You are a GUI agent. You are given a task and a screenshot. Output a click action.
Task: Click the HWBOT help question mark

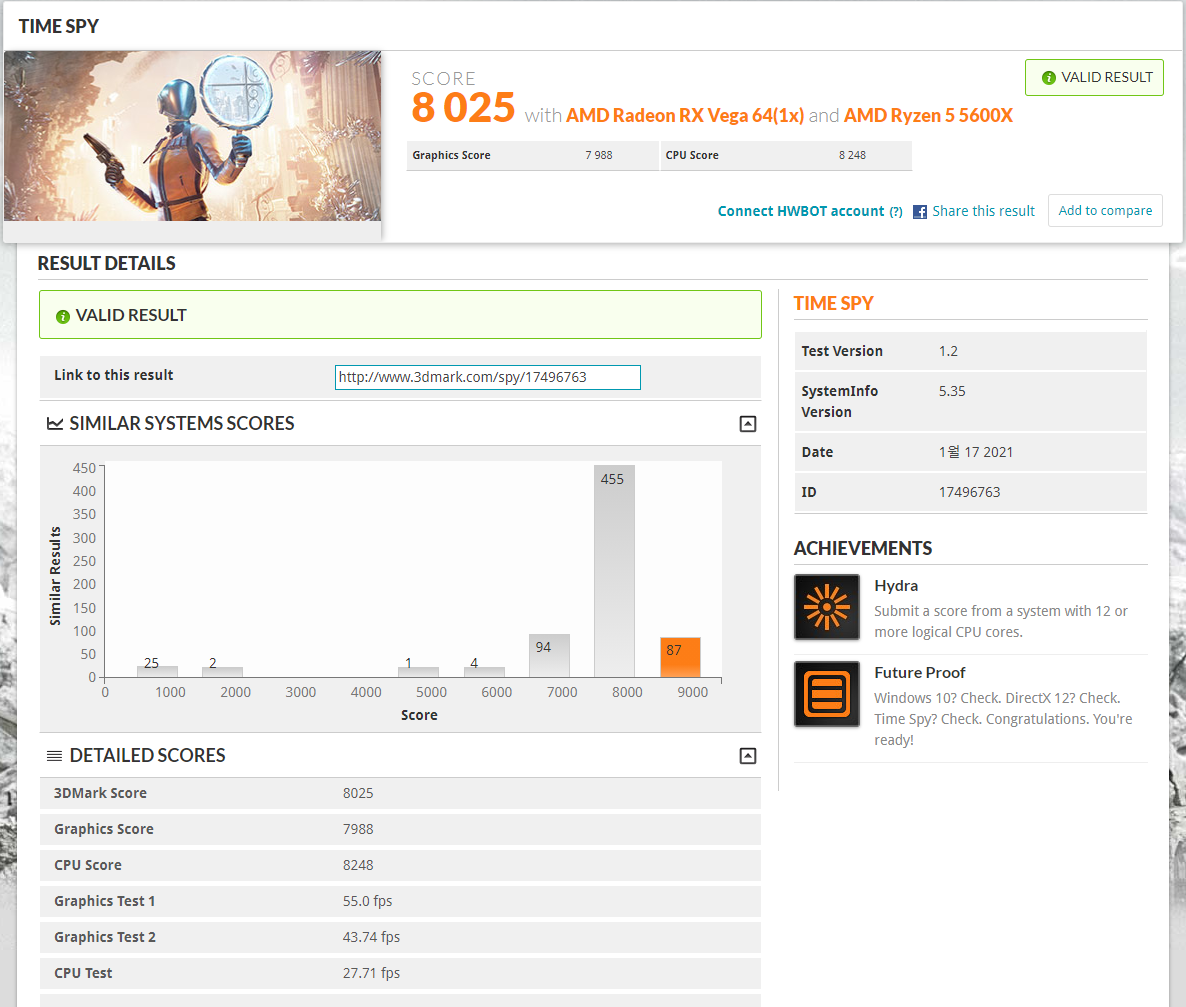pyautogui.click(x=896, y=212)
